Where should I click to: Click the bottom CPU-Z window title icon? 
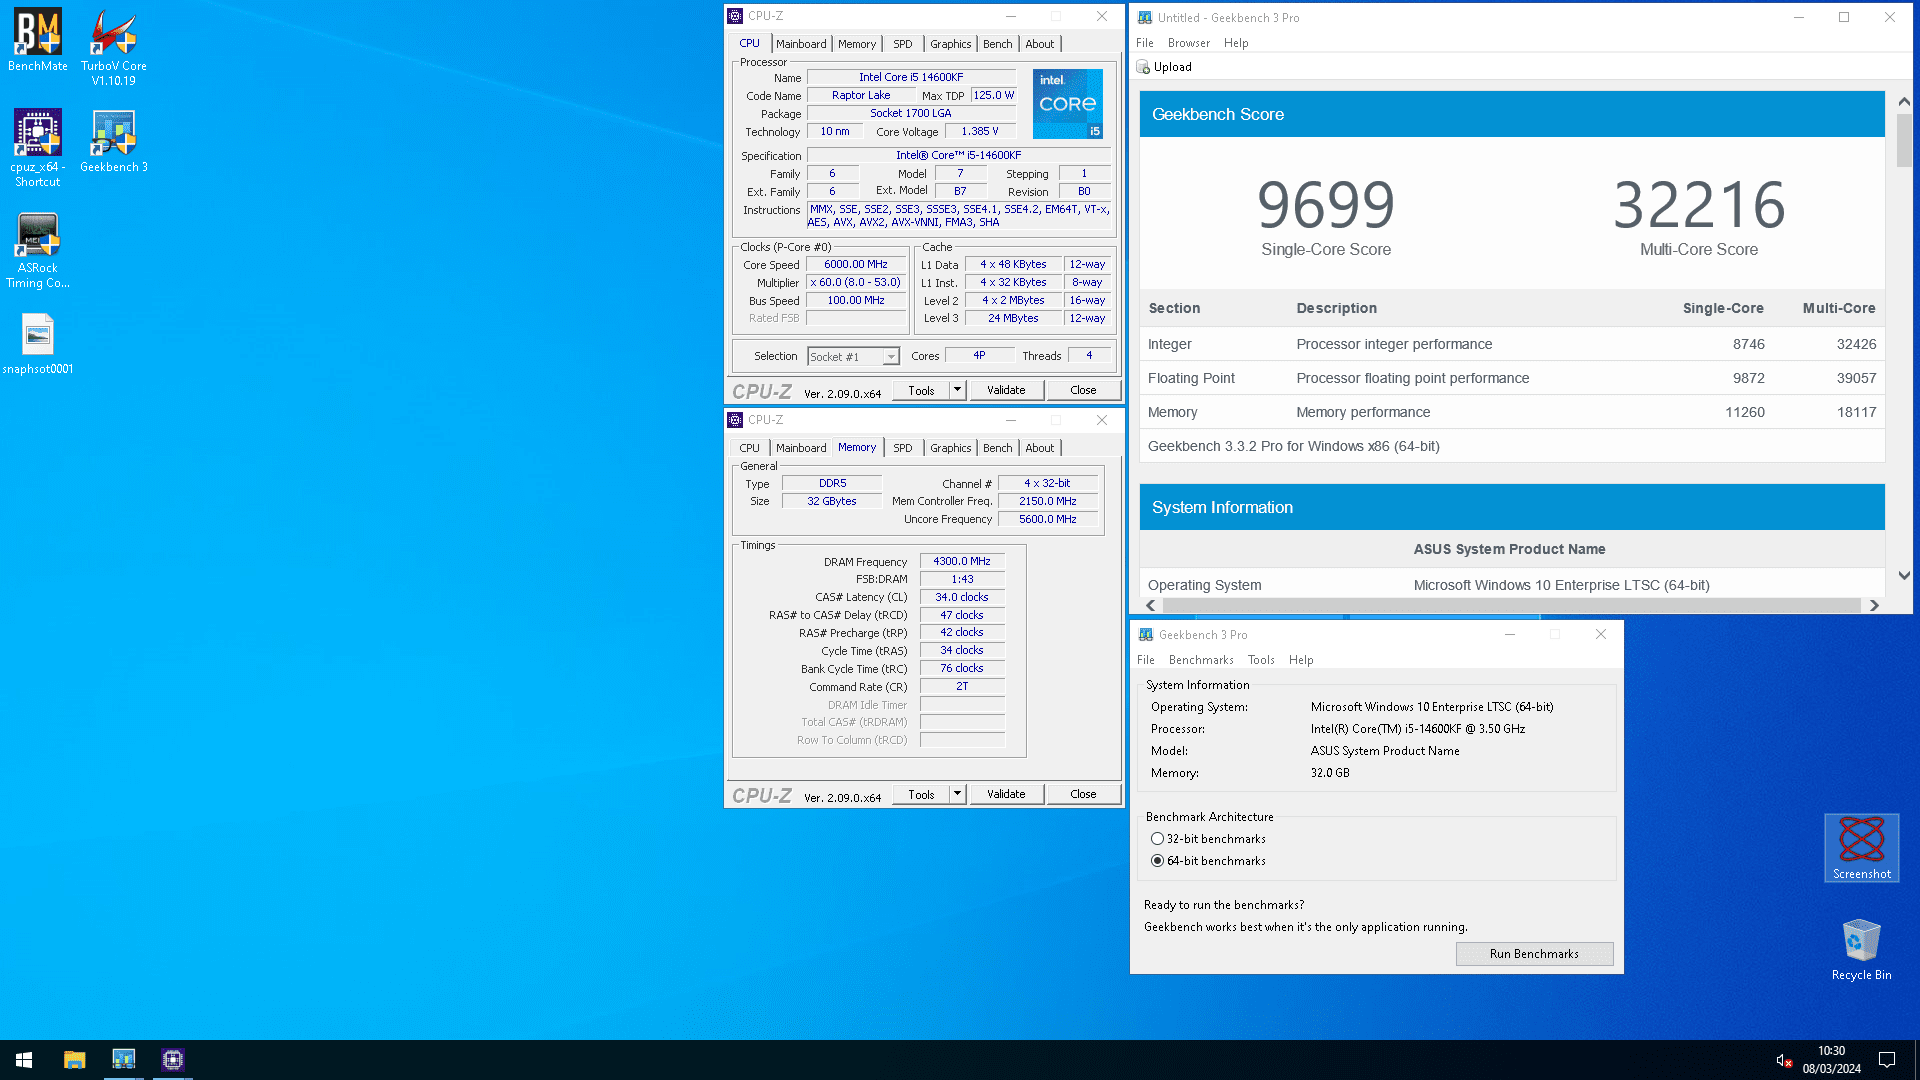735,420
